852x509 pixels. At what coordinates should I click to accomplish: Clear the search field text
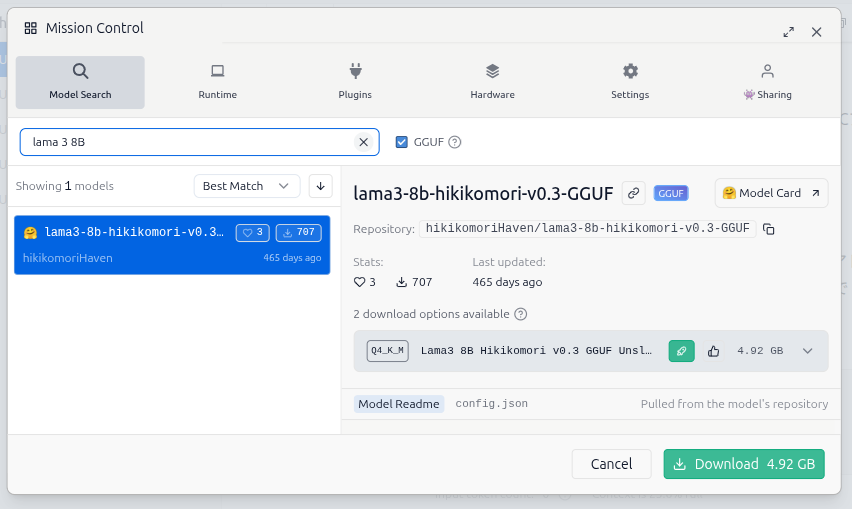[364, 142]
